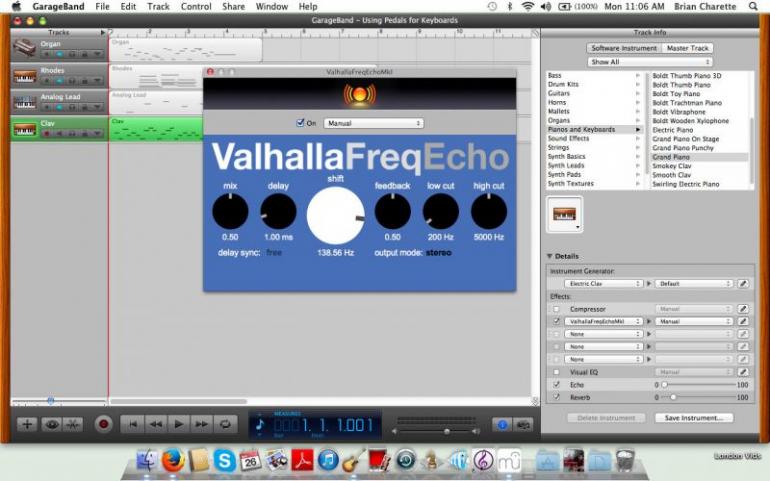Toggle the cycle region loop button
Image resolution: width=770 pixels, height=481 pixels.
coord(225,424)
